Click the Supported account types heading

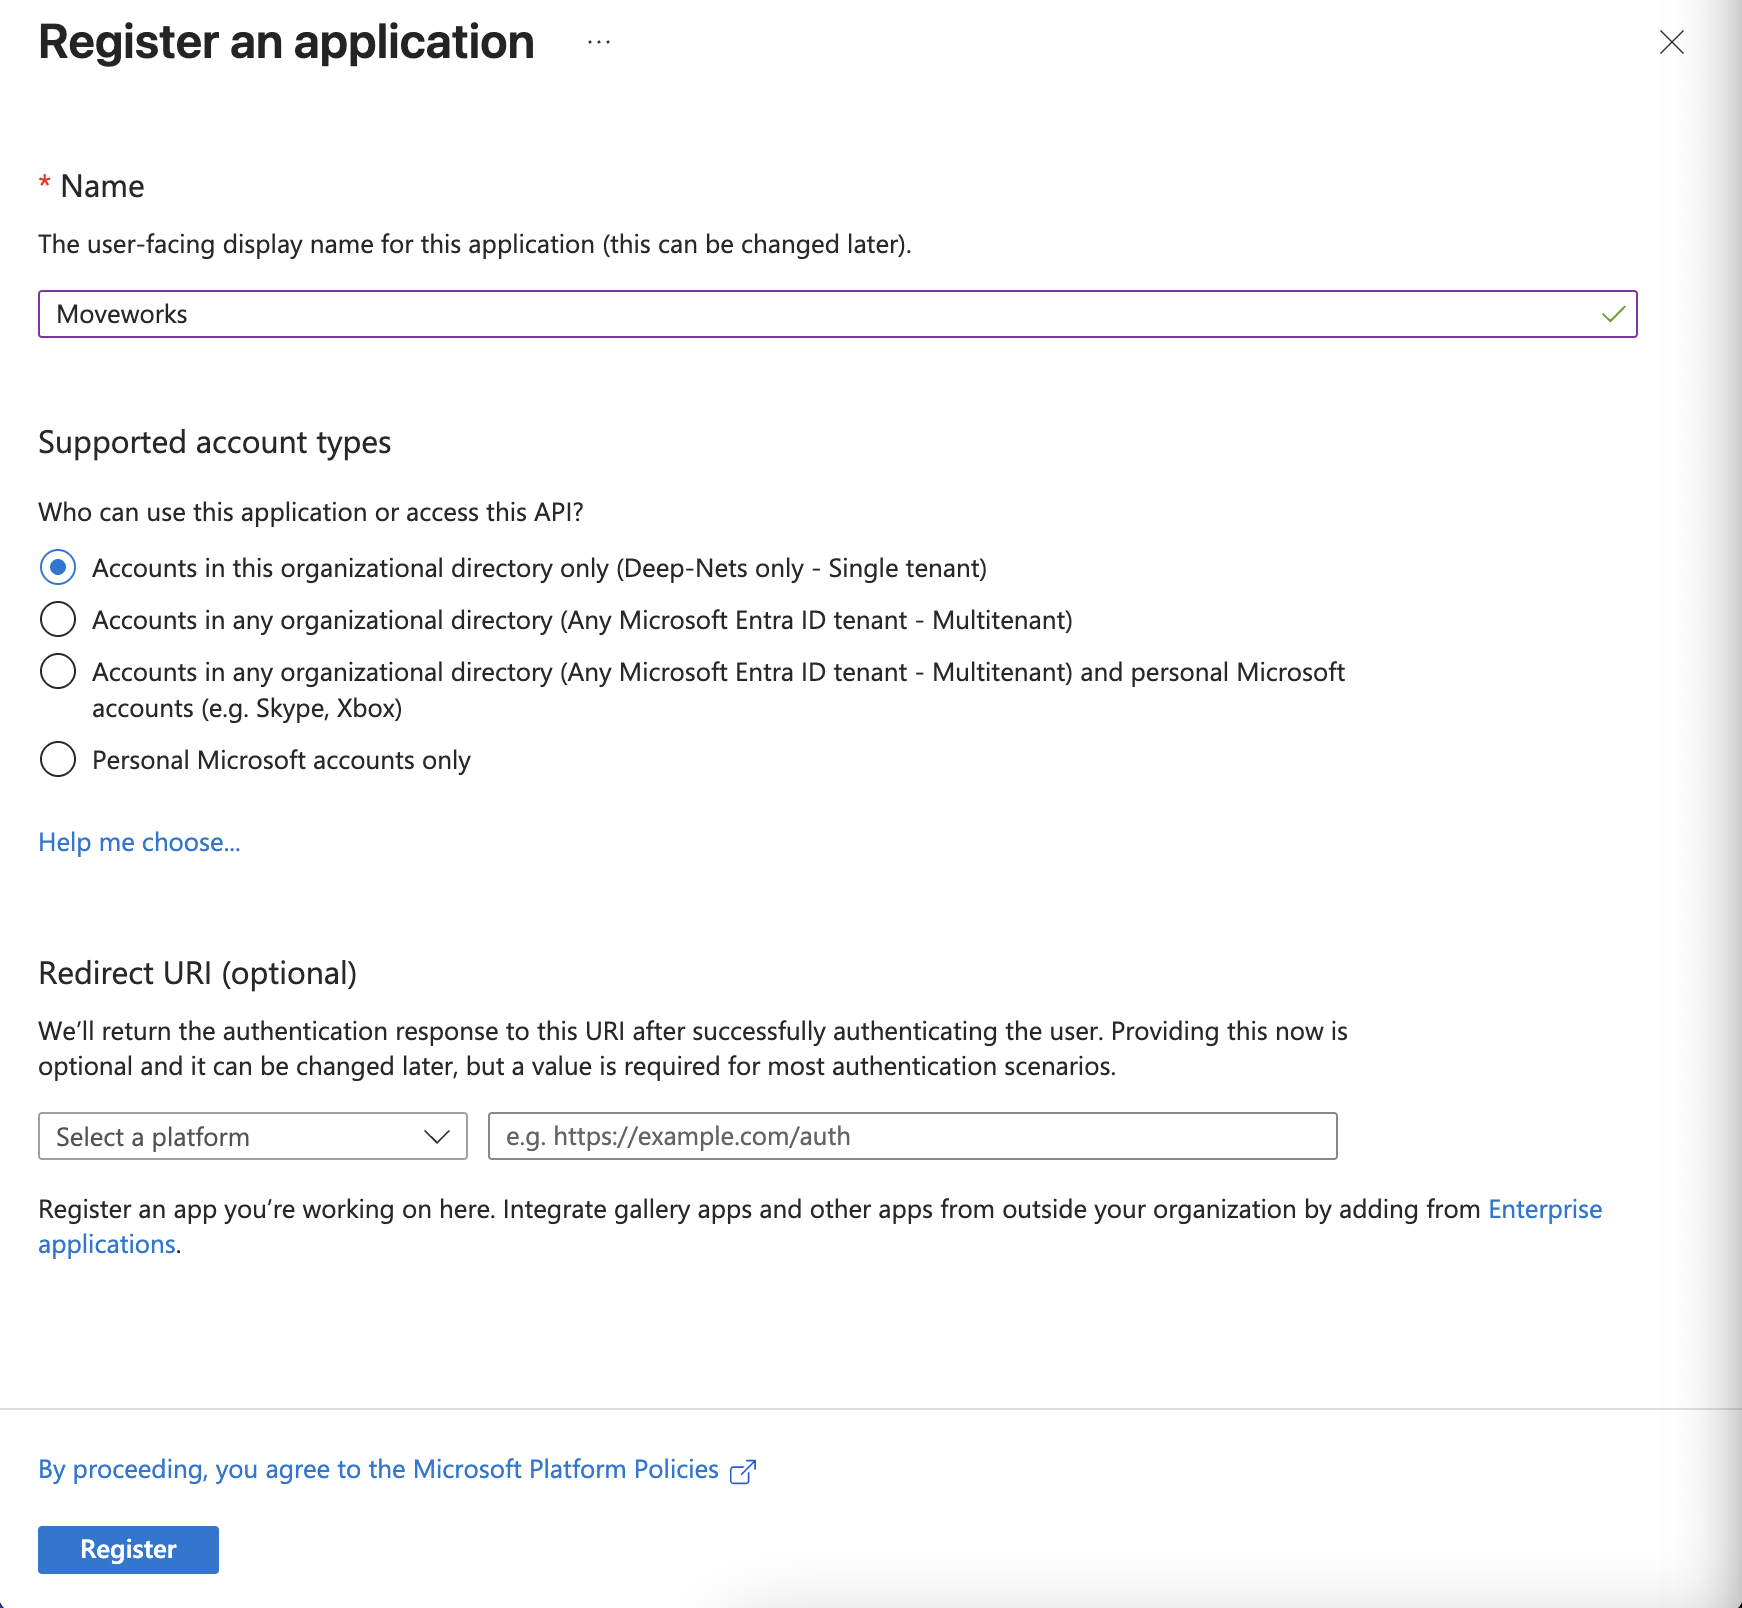[x=214, y=442]
